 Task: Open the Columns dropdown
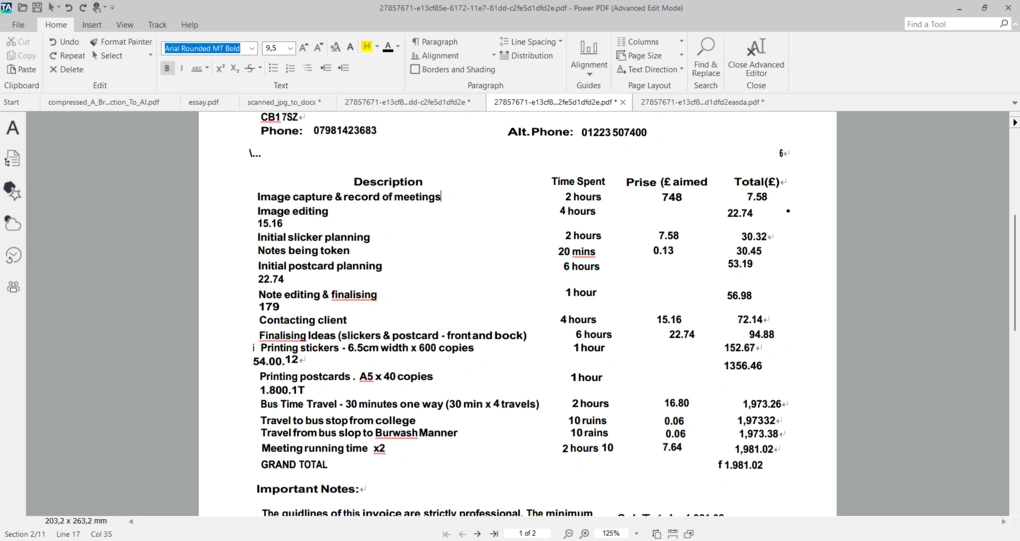(x=650, y=42)
